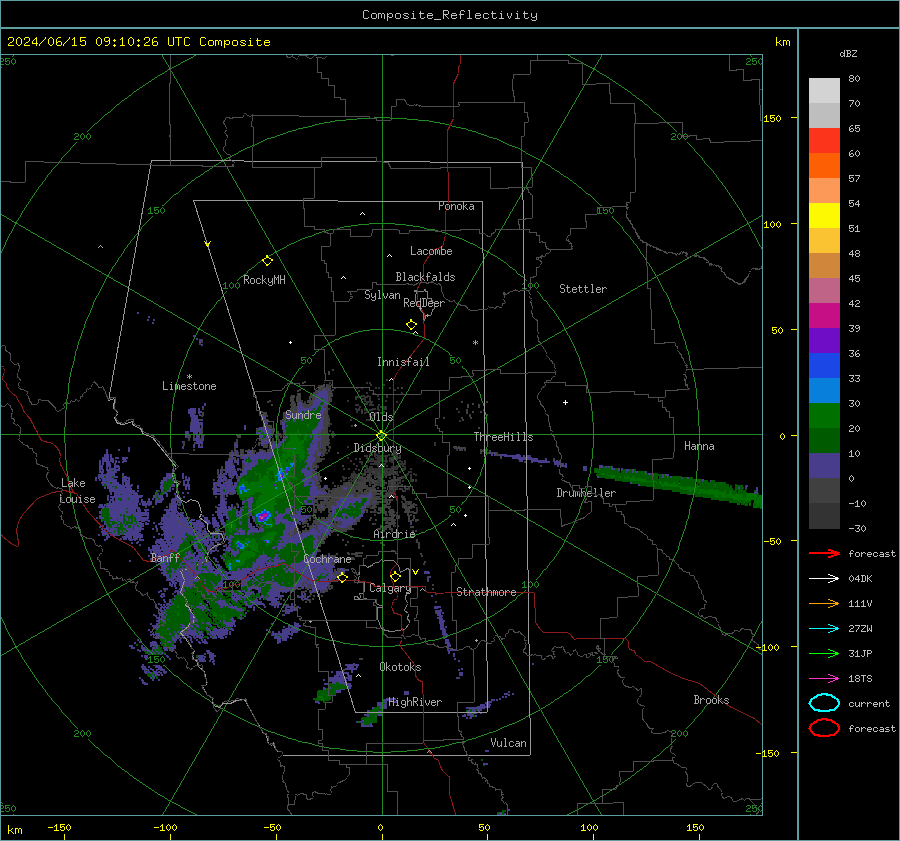The width and height of the screenshot is (900, 841).
Task: Click the slate purple swatch below 10 dBZ
Action: point(824,465)
